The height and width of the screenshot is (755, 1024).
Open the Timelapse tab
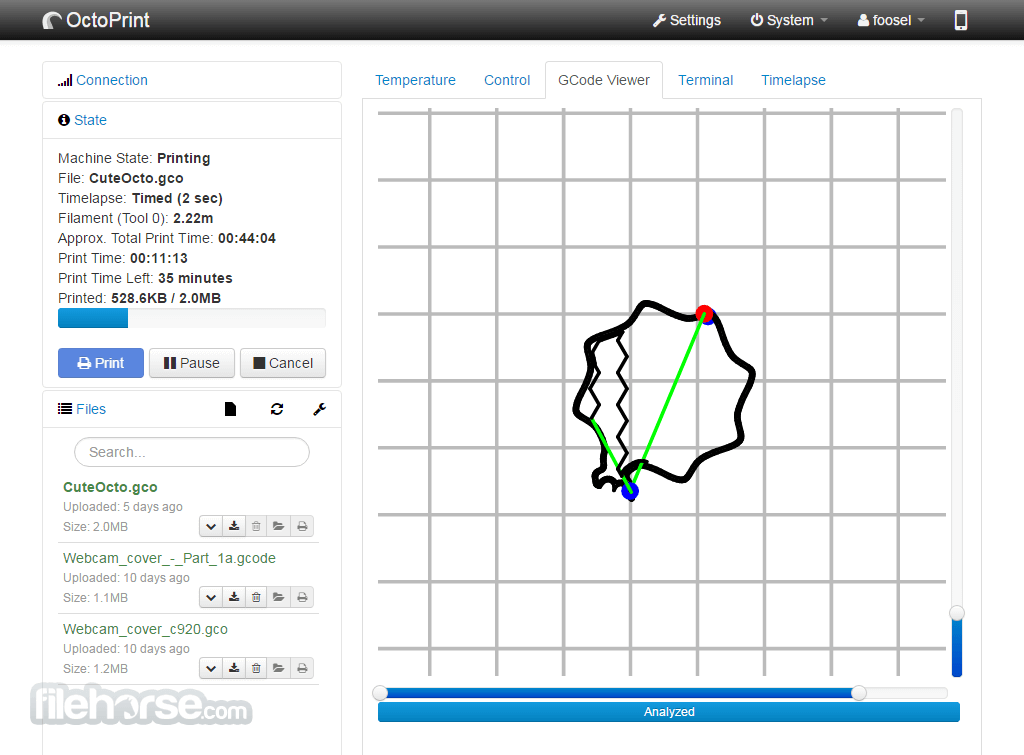(x=793, y=80)
